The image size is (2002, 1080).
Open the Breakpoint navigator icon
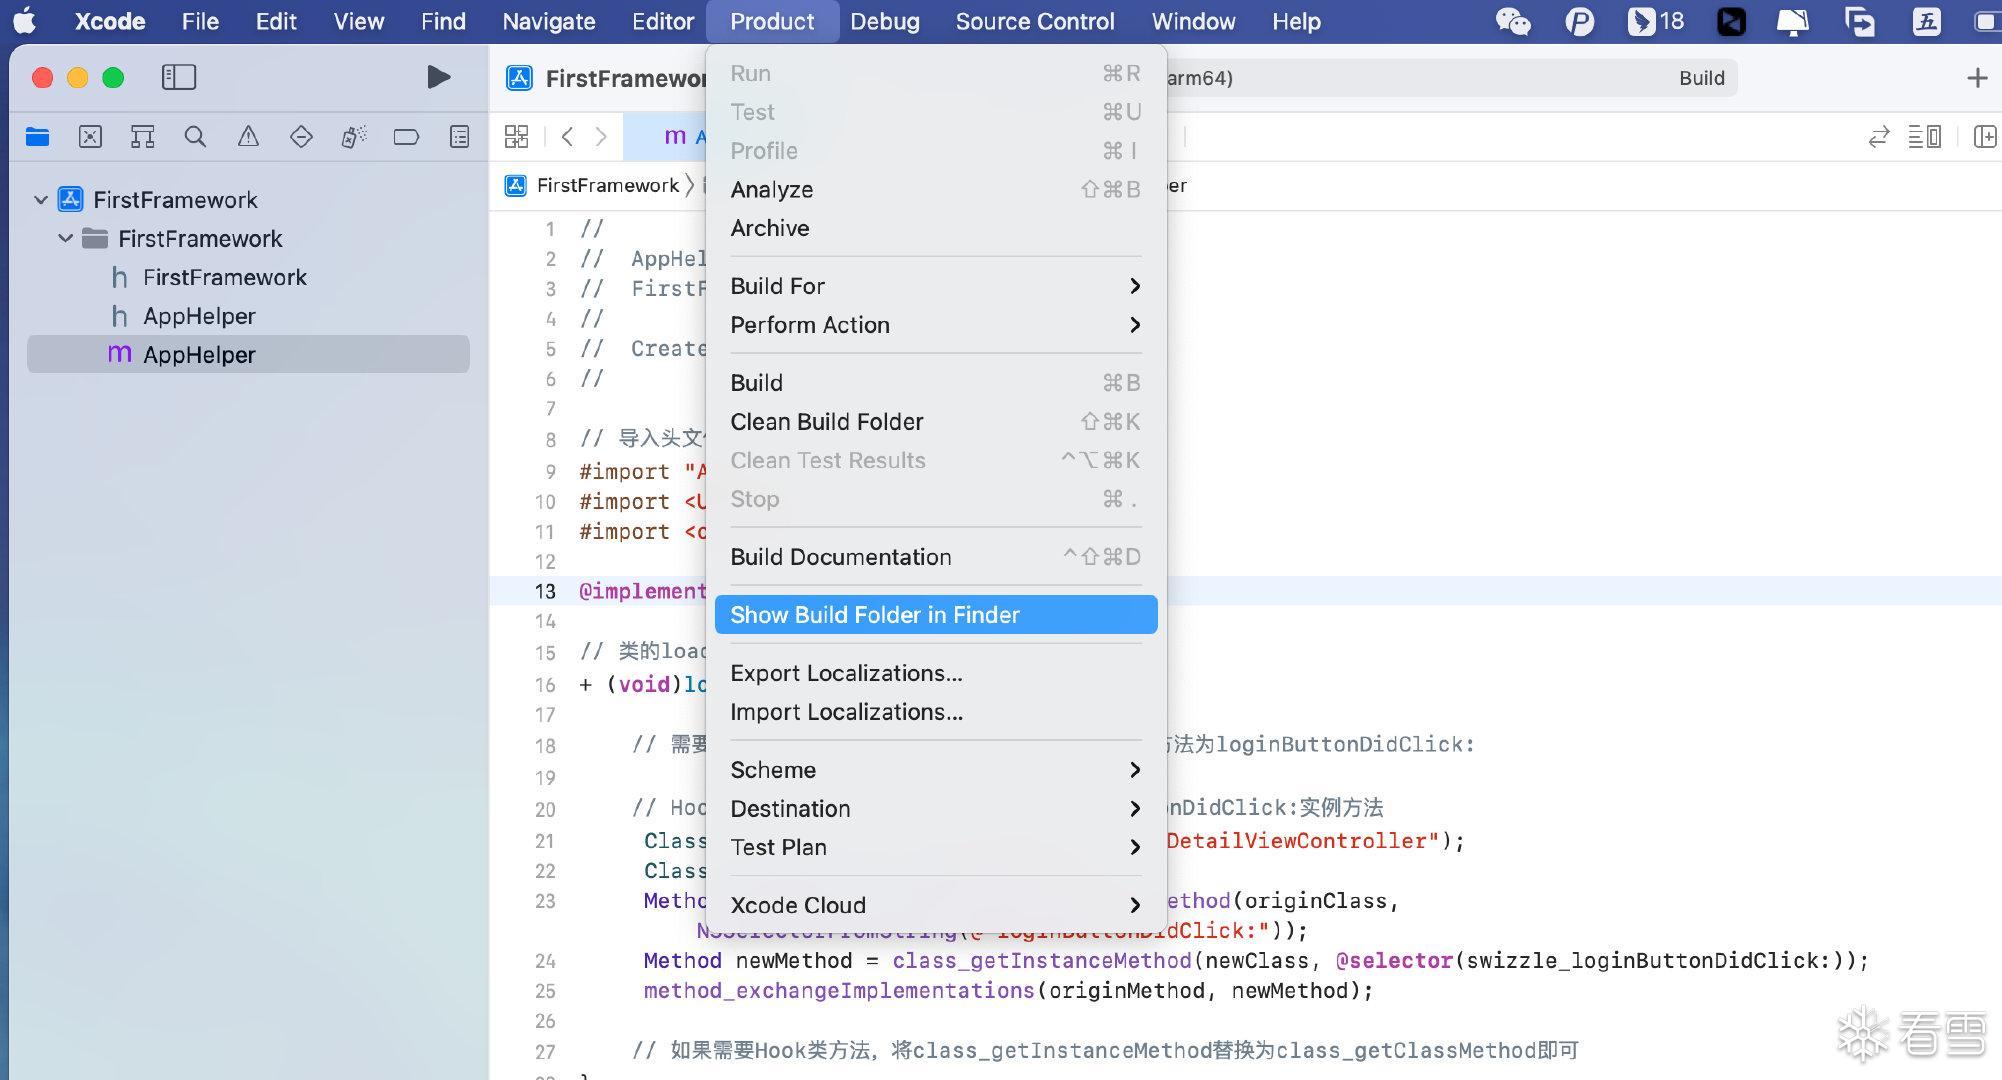pos(406,137)
